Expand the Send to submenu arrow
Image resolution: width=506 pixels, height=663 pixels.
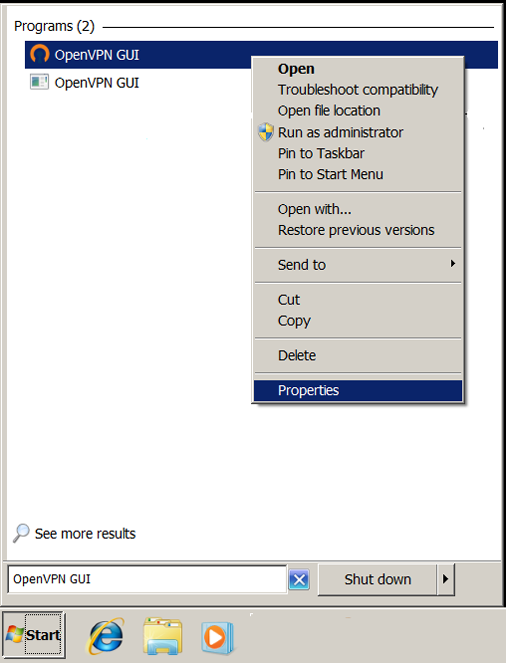(x=453, y=264)
